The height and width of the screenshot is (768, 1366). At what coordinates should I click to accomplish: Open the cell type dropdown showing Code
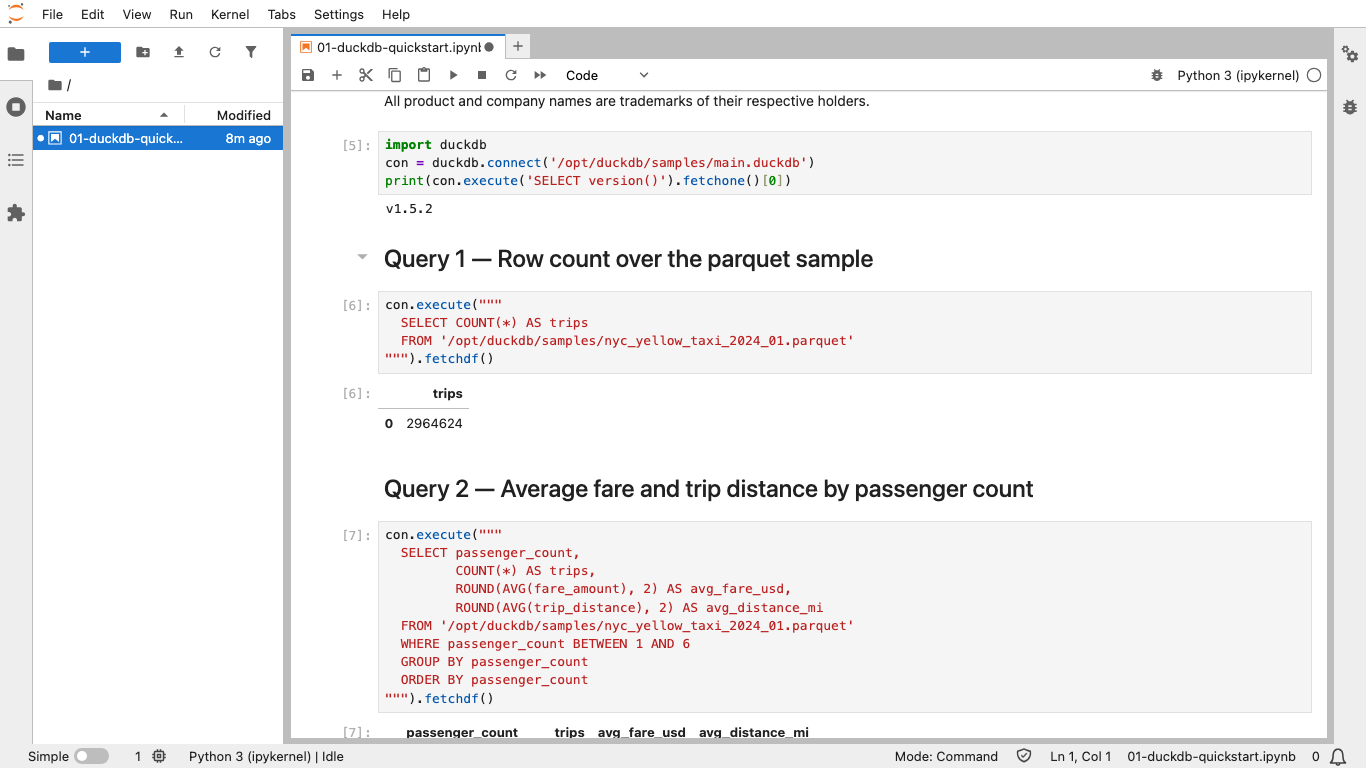point(607,75)
